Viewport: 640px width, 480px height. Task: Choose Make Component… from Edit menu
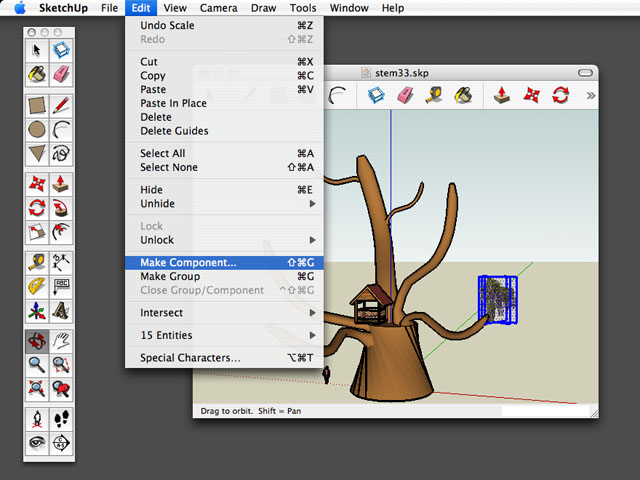click(224, 262)
